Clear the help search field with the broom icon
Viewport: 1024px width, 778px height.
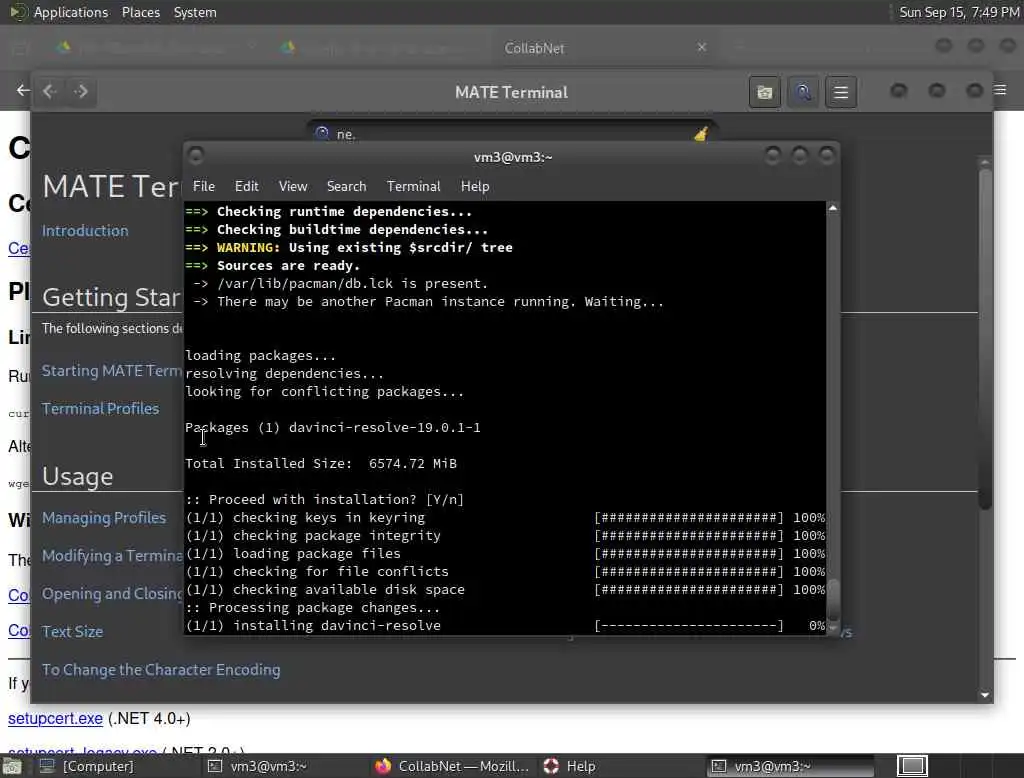pyautogui.click(x=701, y=134)
